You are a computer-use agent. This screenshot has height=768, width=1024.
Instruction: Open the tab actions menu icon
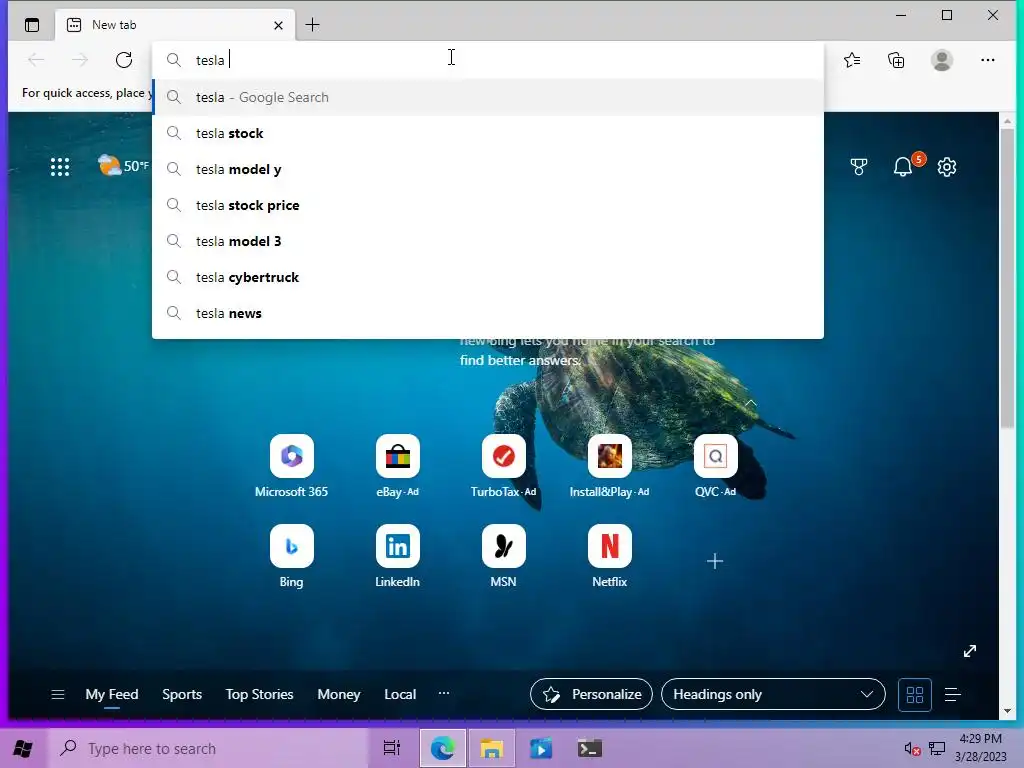click(x=31, y=25)
